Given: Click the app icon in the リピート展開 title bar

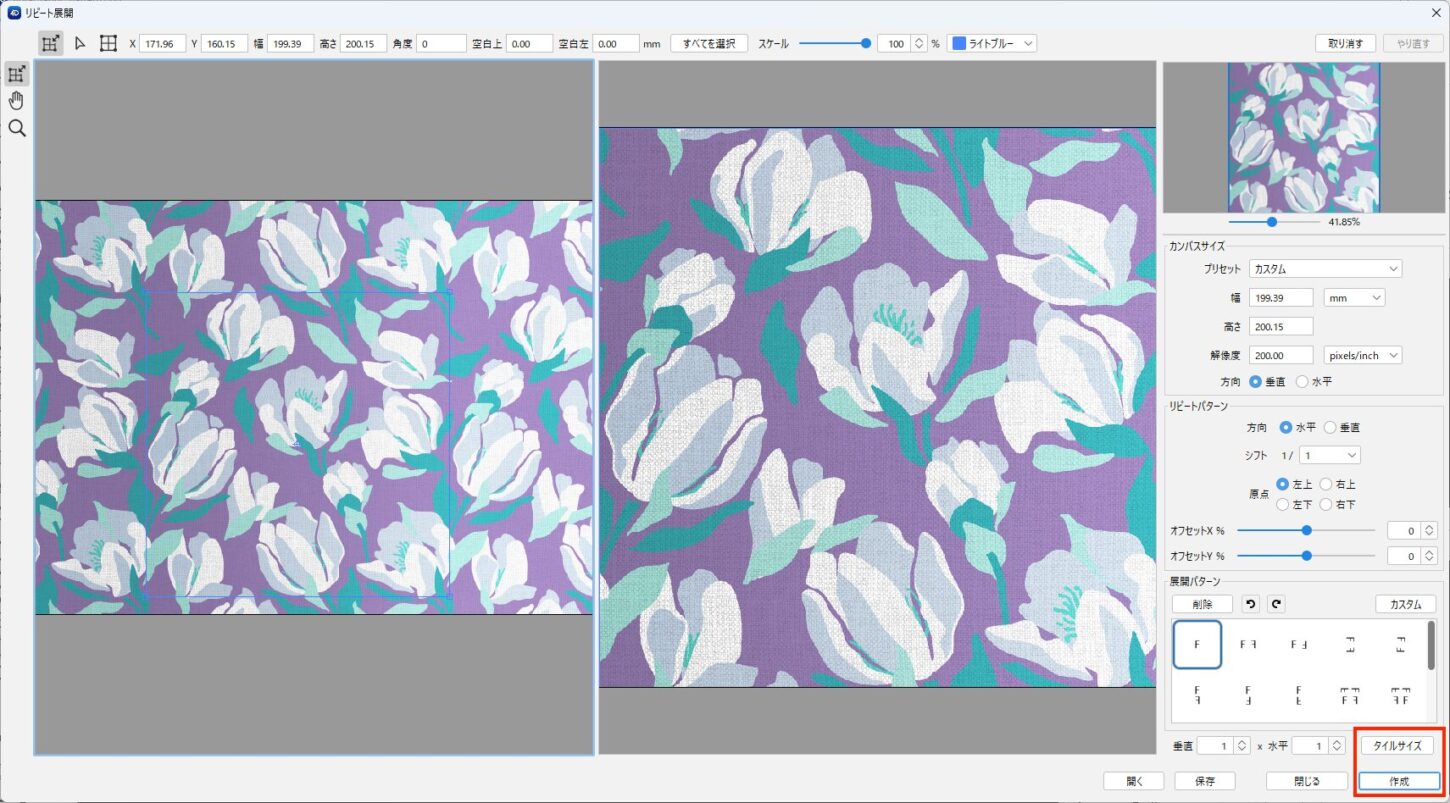Looking at the screenshot, I should point(14,13).
